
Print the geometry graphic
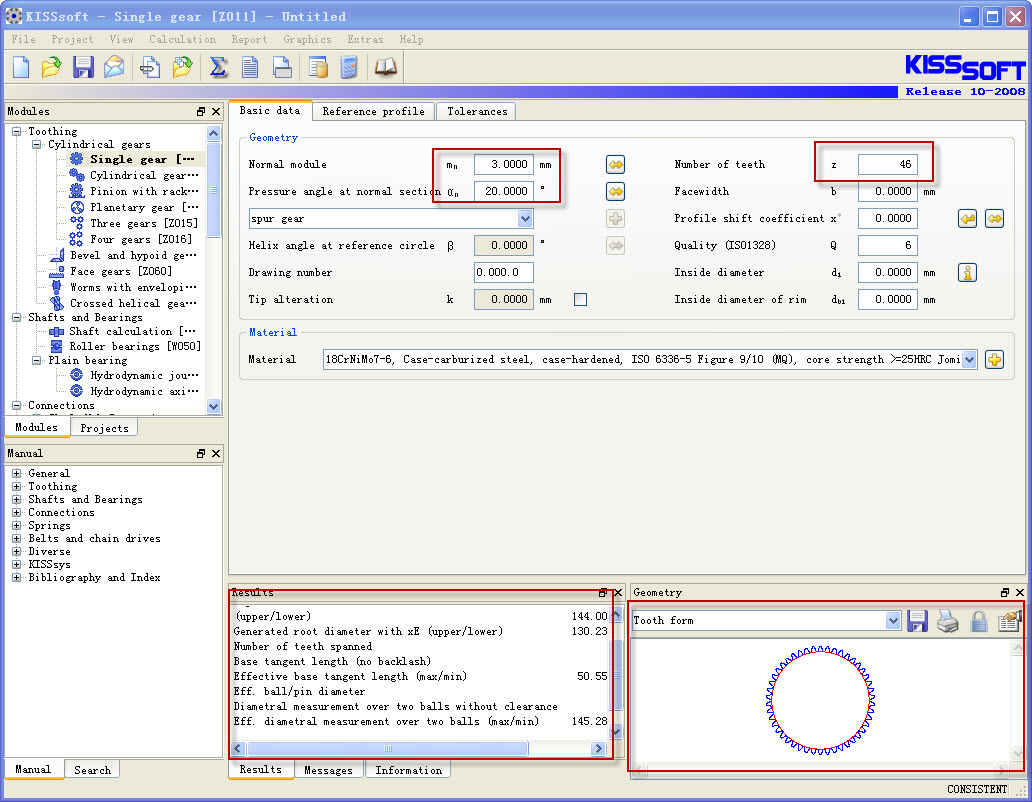pos(948,620)
